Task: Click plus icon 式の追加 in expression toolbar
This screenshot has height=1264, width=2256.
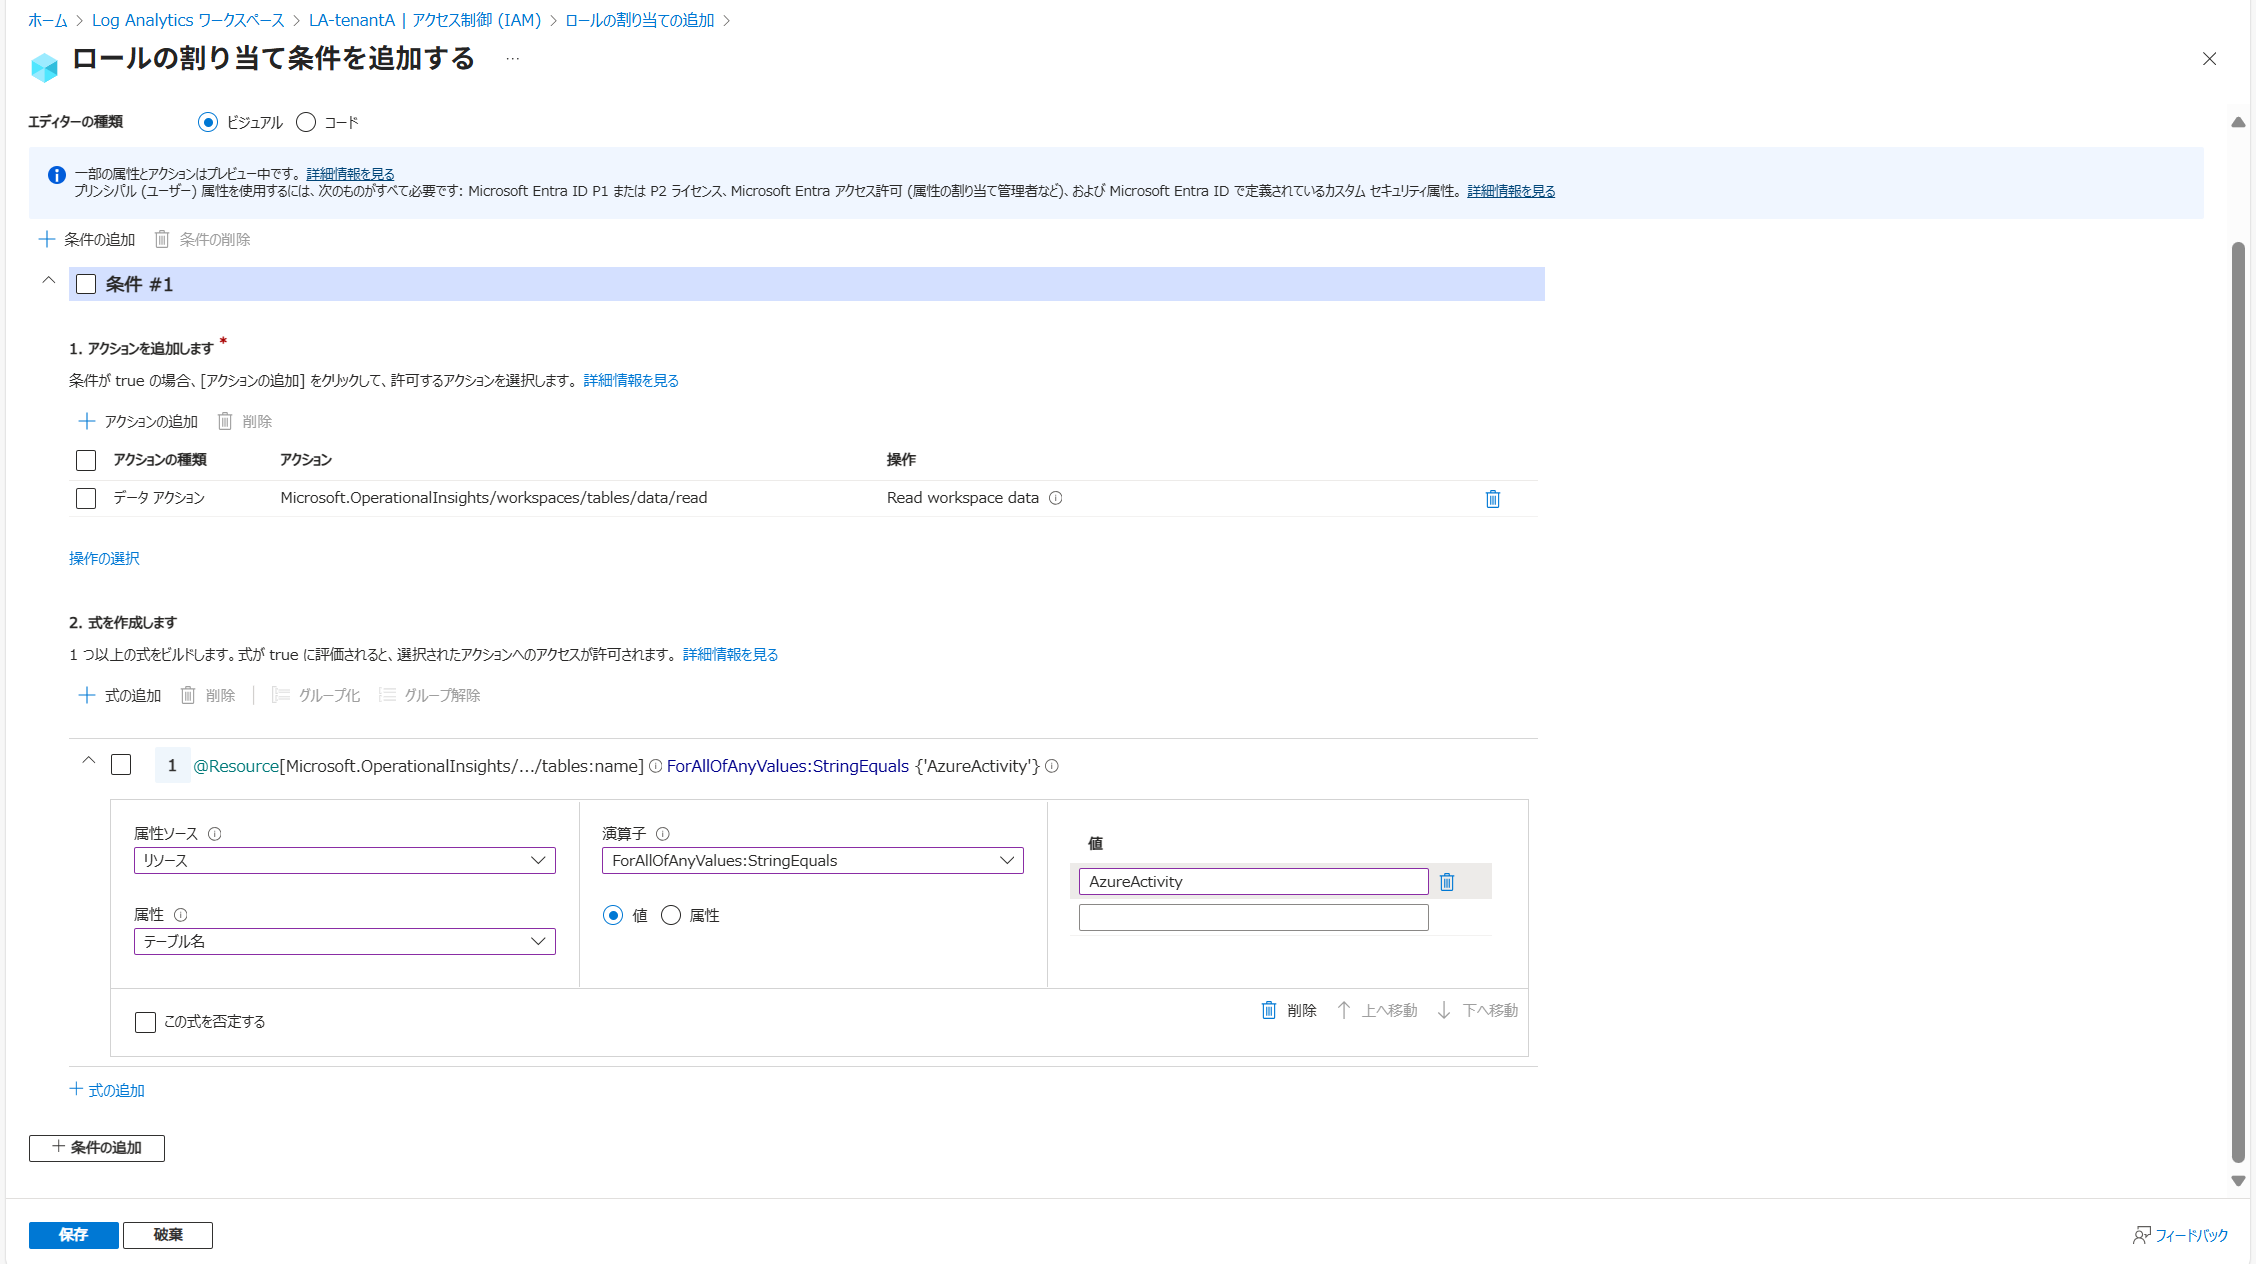Action: coord(87,695)
